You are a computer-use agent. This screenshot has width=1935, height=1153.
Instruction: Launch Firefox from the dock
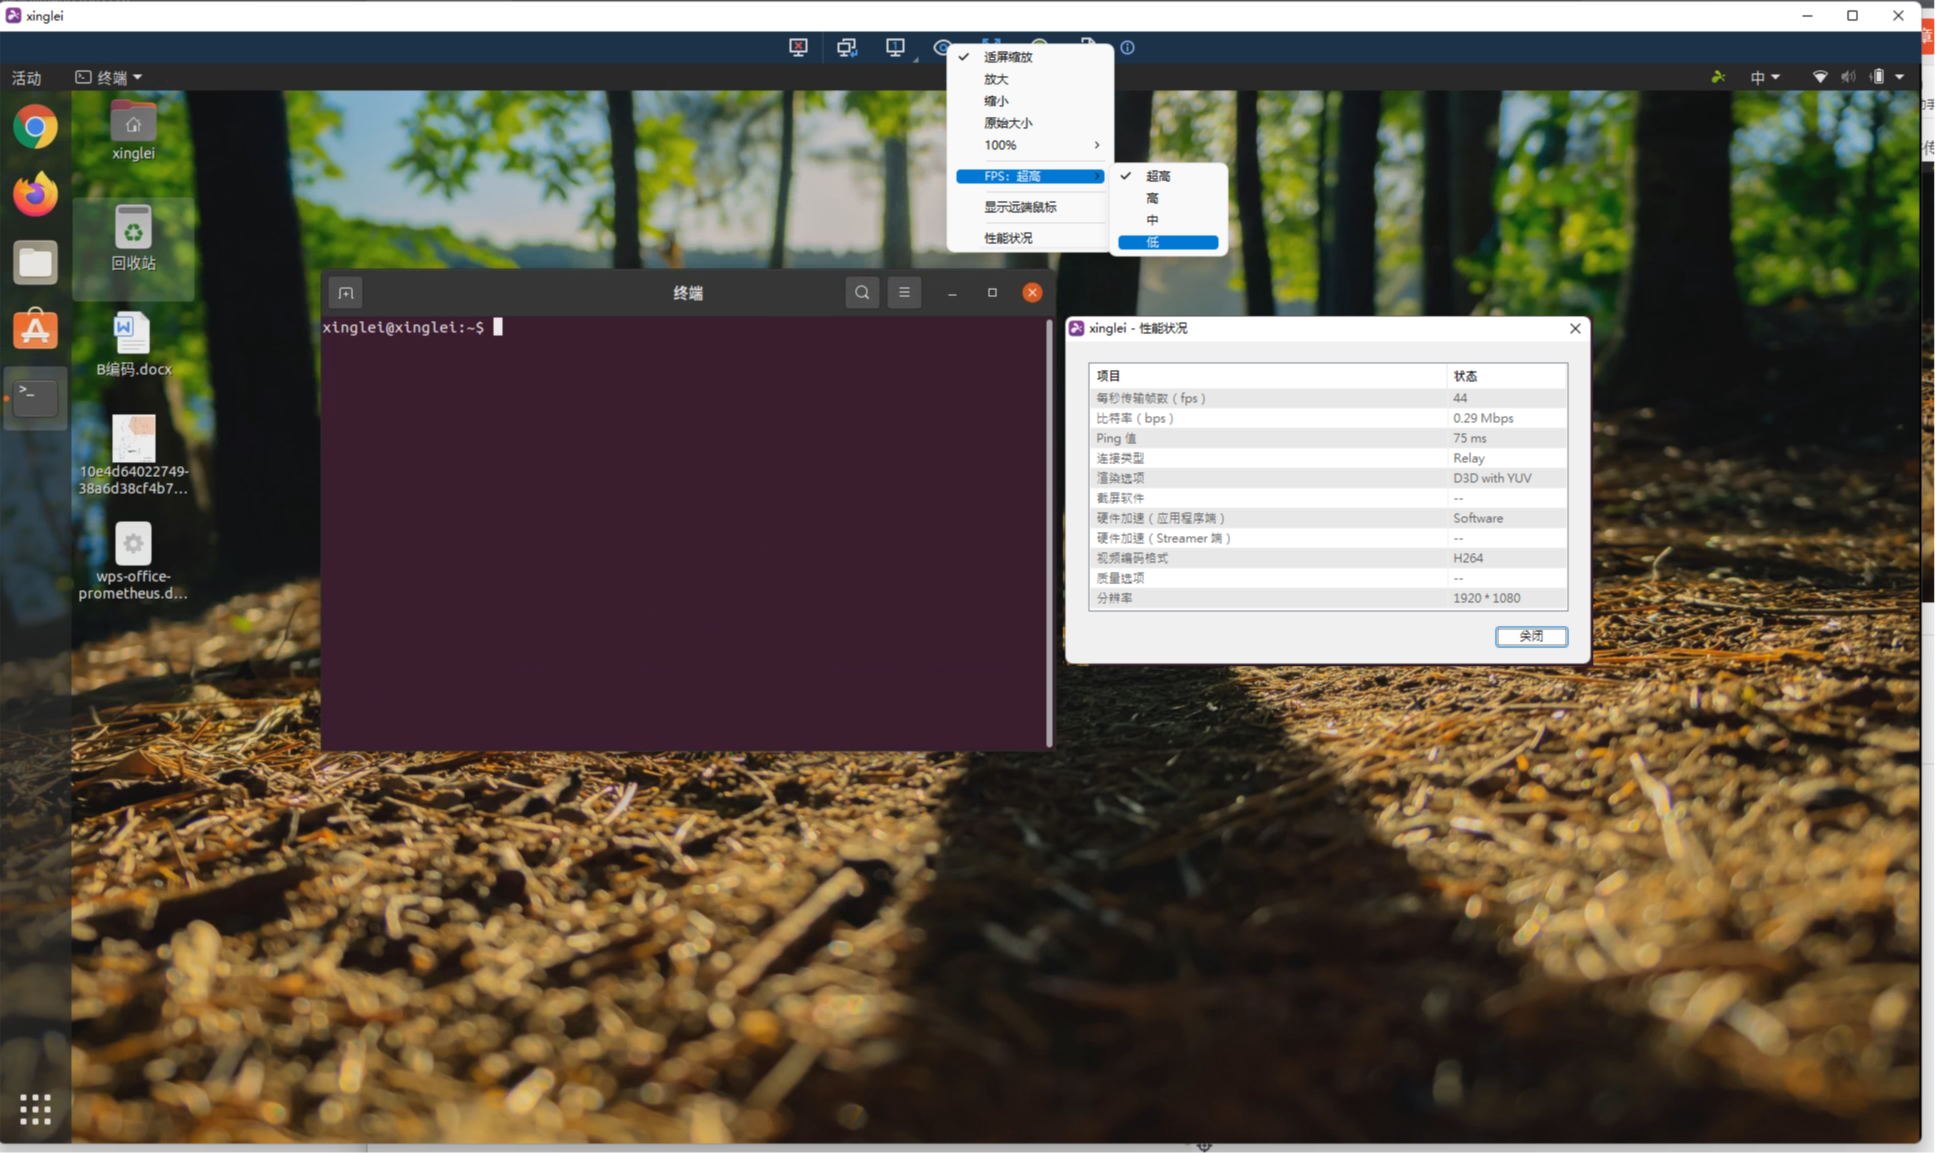[35, 194]
